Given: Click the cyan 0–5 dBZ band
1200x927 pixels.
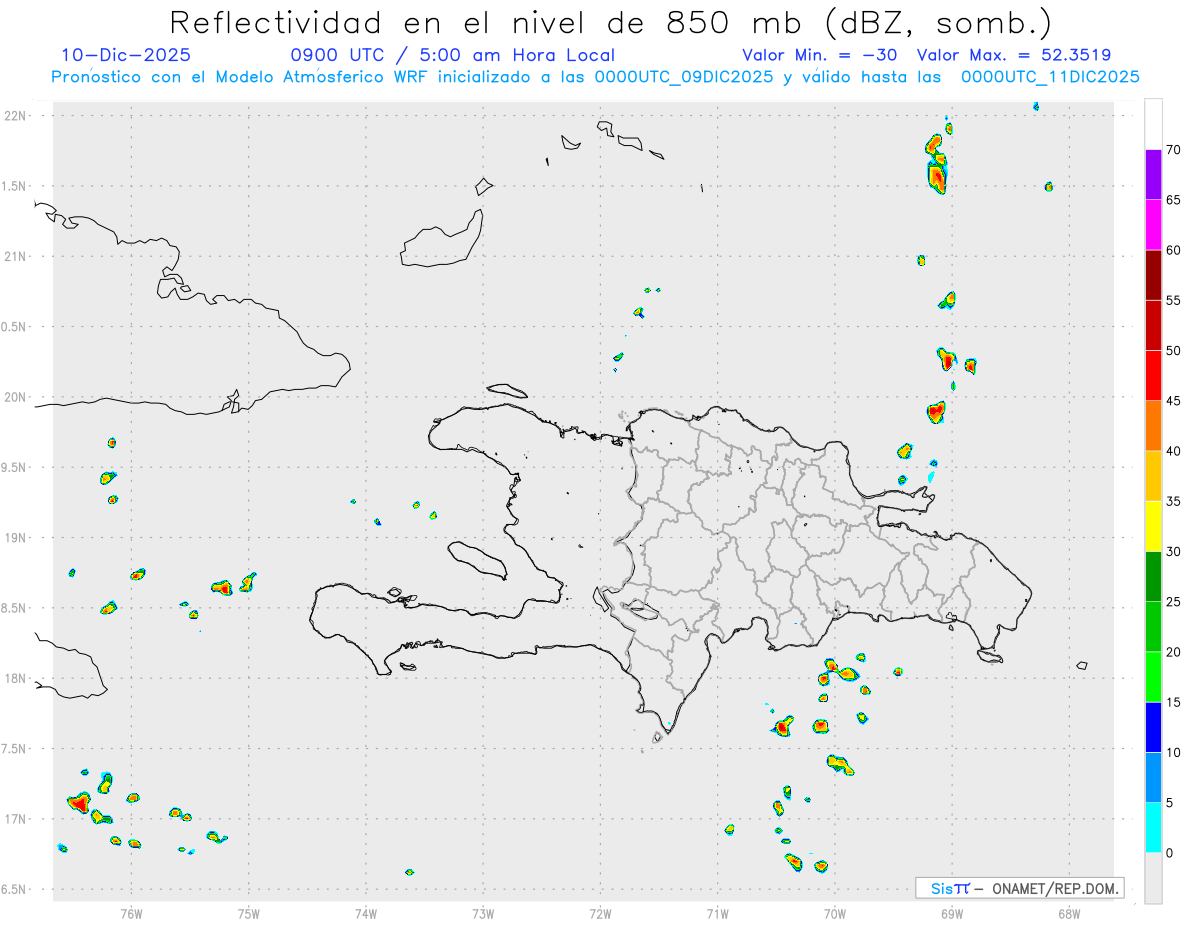Looking at the screenshot, I should click(x=1153, y=828).
